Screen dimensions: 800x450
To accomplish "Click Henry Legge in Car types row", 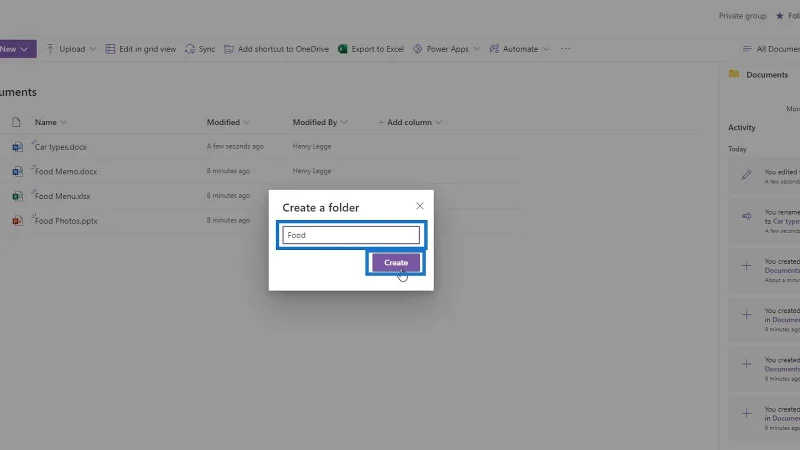I will tap(312, 146).
